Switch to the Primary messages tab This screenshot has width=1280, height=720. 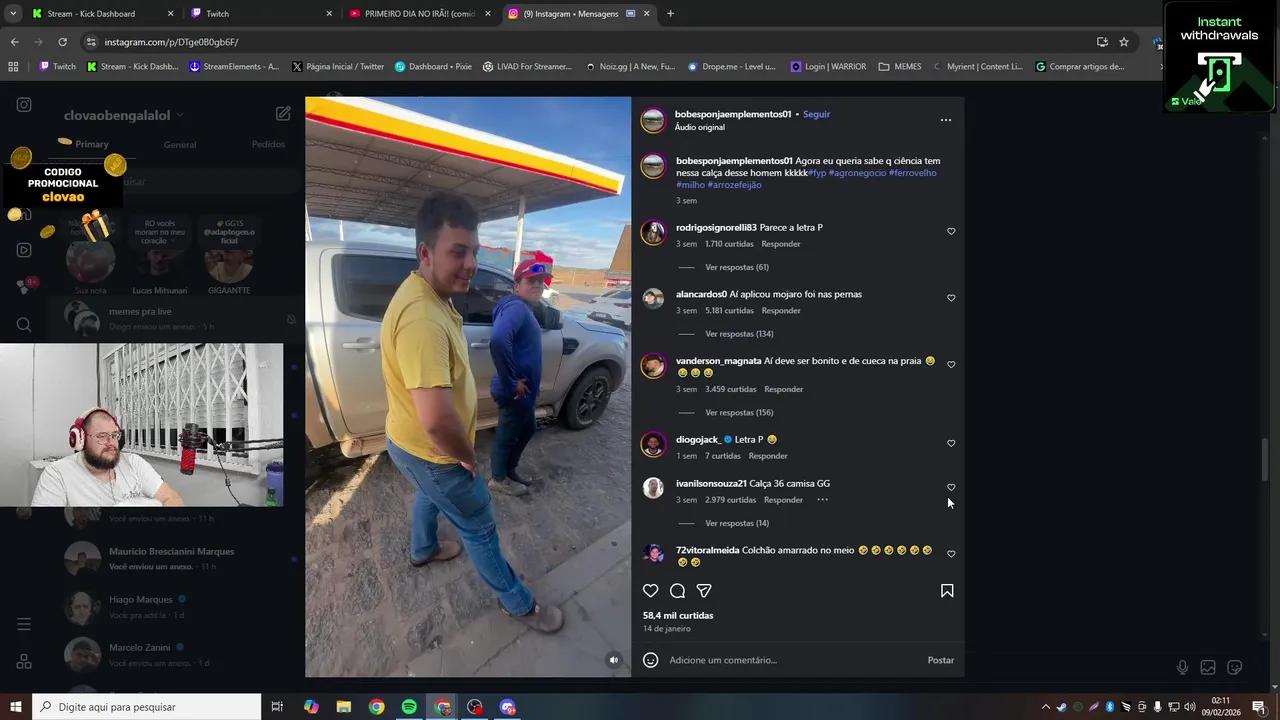click(91, 144)
